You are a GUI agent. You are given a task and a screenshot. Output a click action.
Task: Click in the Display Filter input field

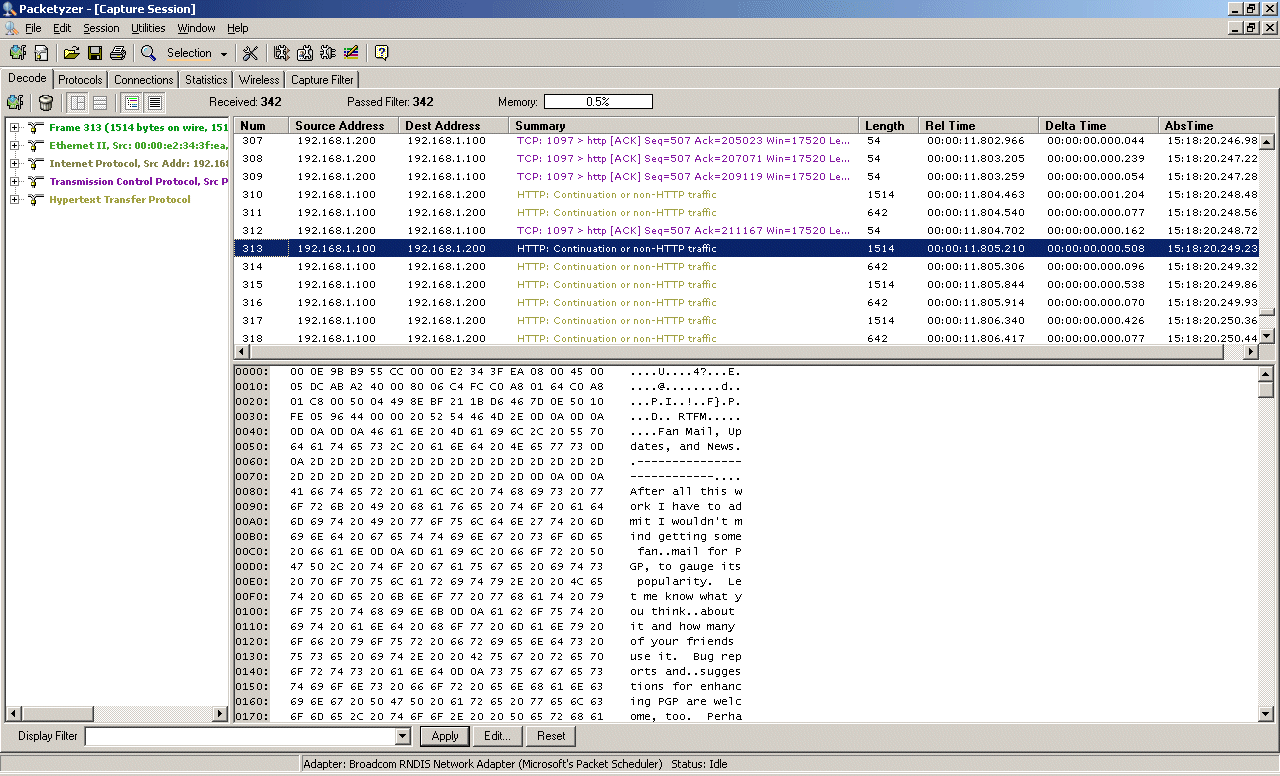point(240,736)
